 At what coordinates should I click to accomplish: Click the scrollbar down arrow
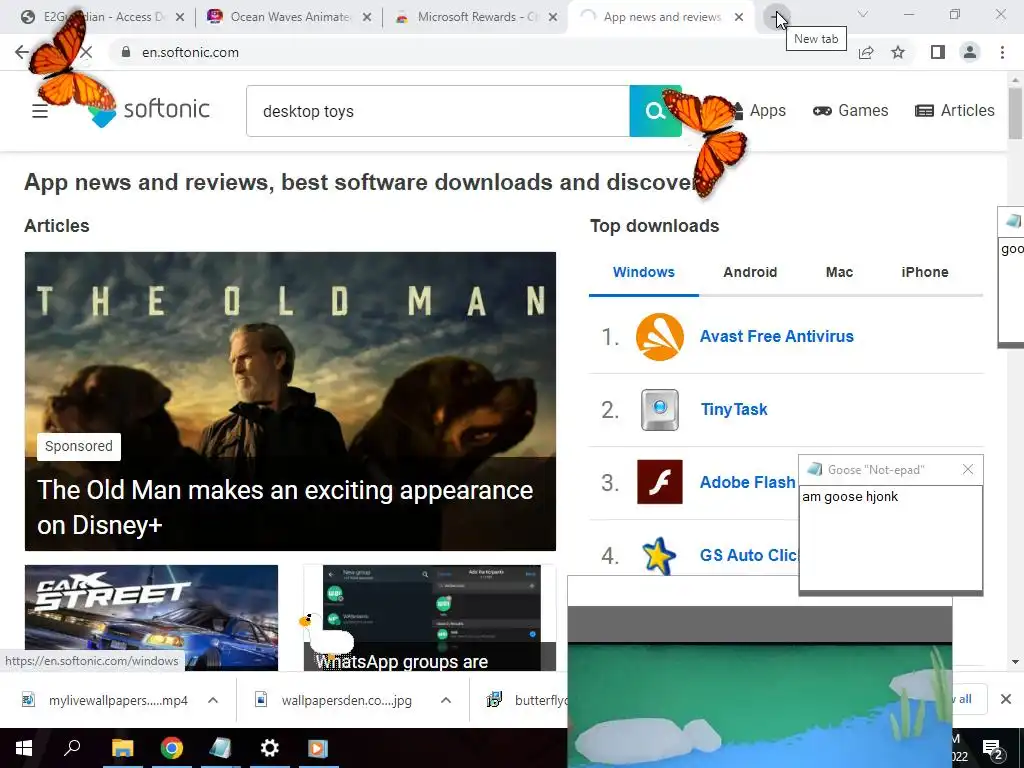tap(1016, 662)
